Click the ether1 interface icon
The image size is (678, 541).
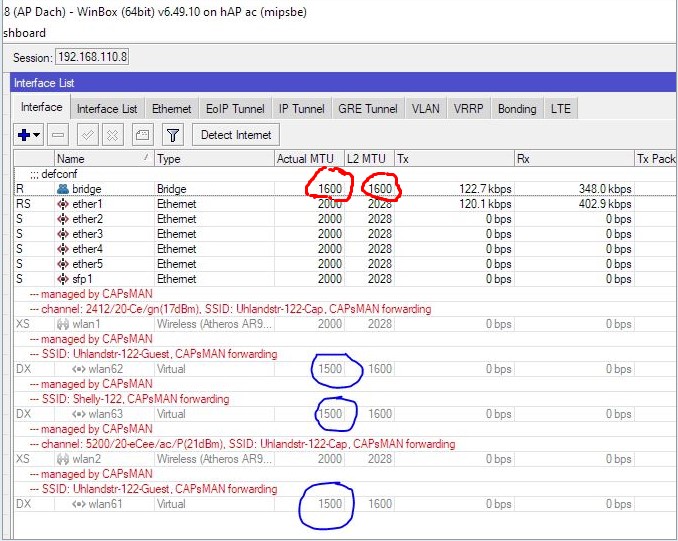63,204
